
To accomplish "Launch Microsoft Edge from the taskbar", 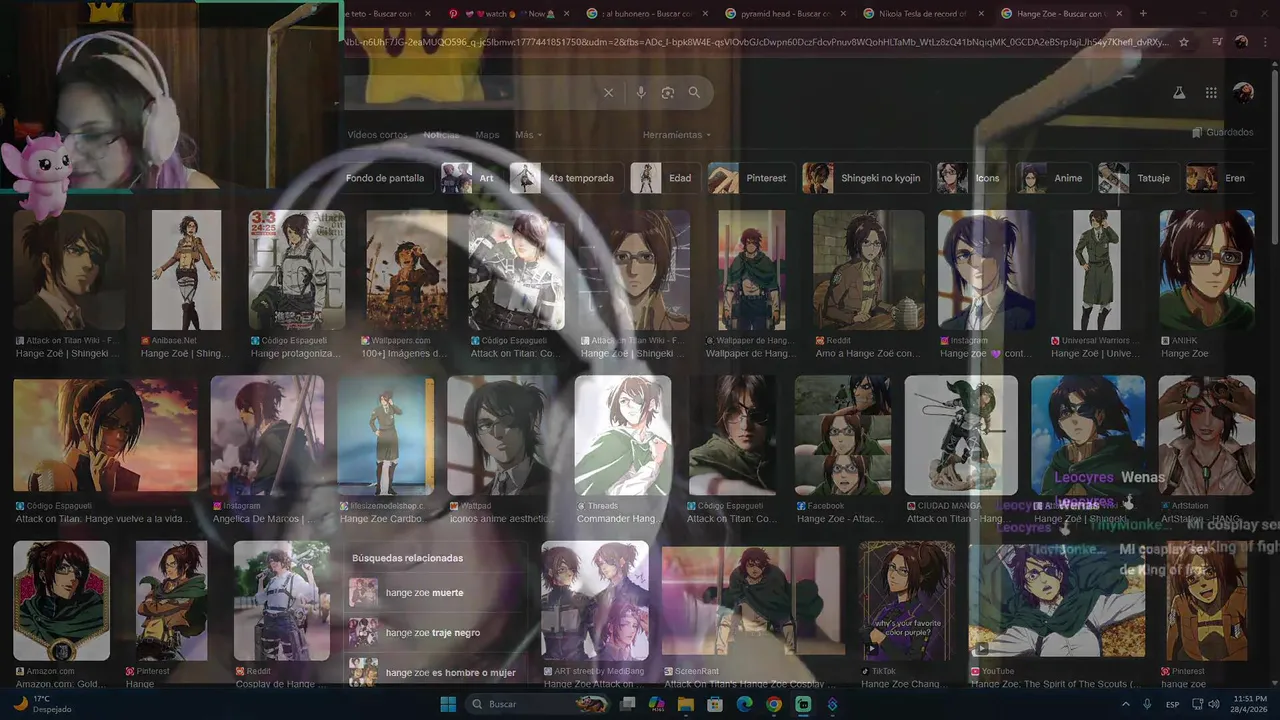I will pyautogui.click(x=744, y=704).
